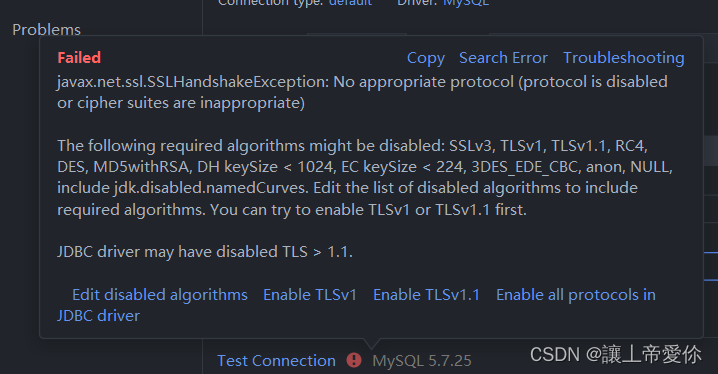Open the Connection type default dropdown
The height and width of the screenshot is (374, 718).
pyautogui.click(x=350, y=3)
